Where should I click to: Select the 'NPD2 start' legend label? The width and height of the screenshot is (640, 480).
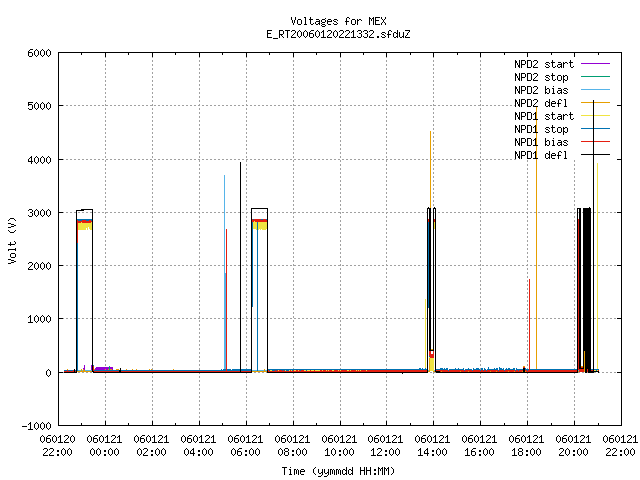tap(544, 64)
